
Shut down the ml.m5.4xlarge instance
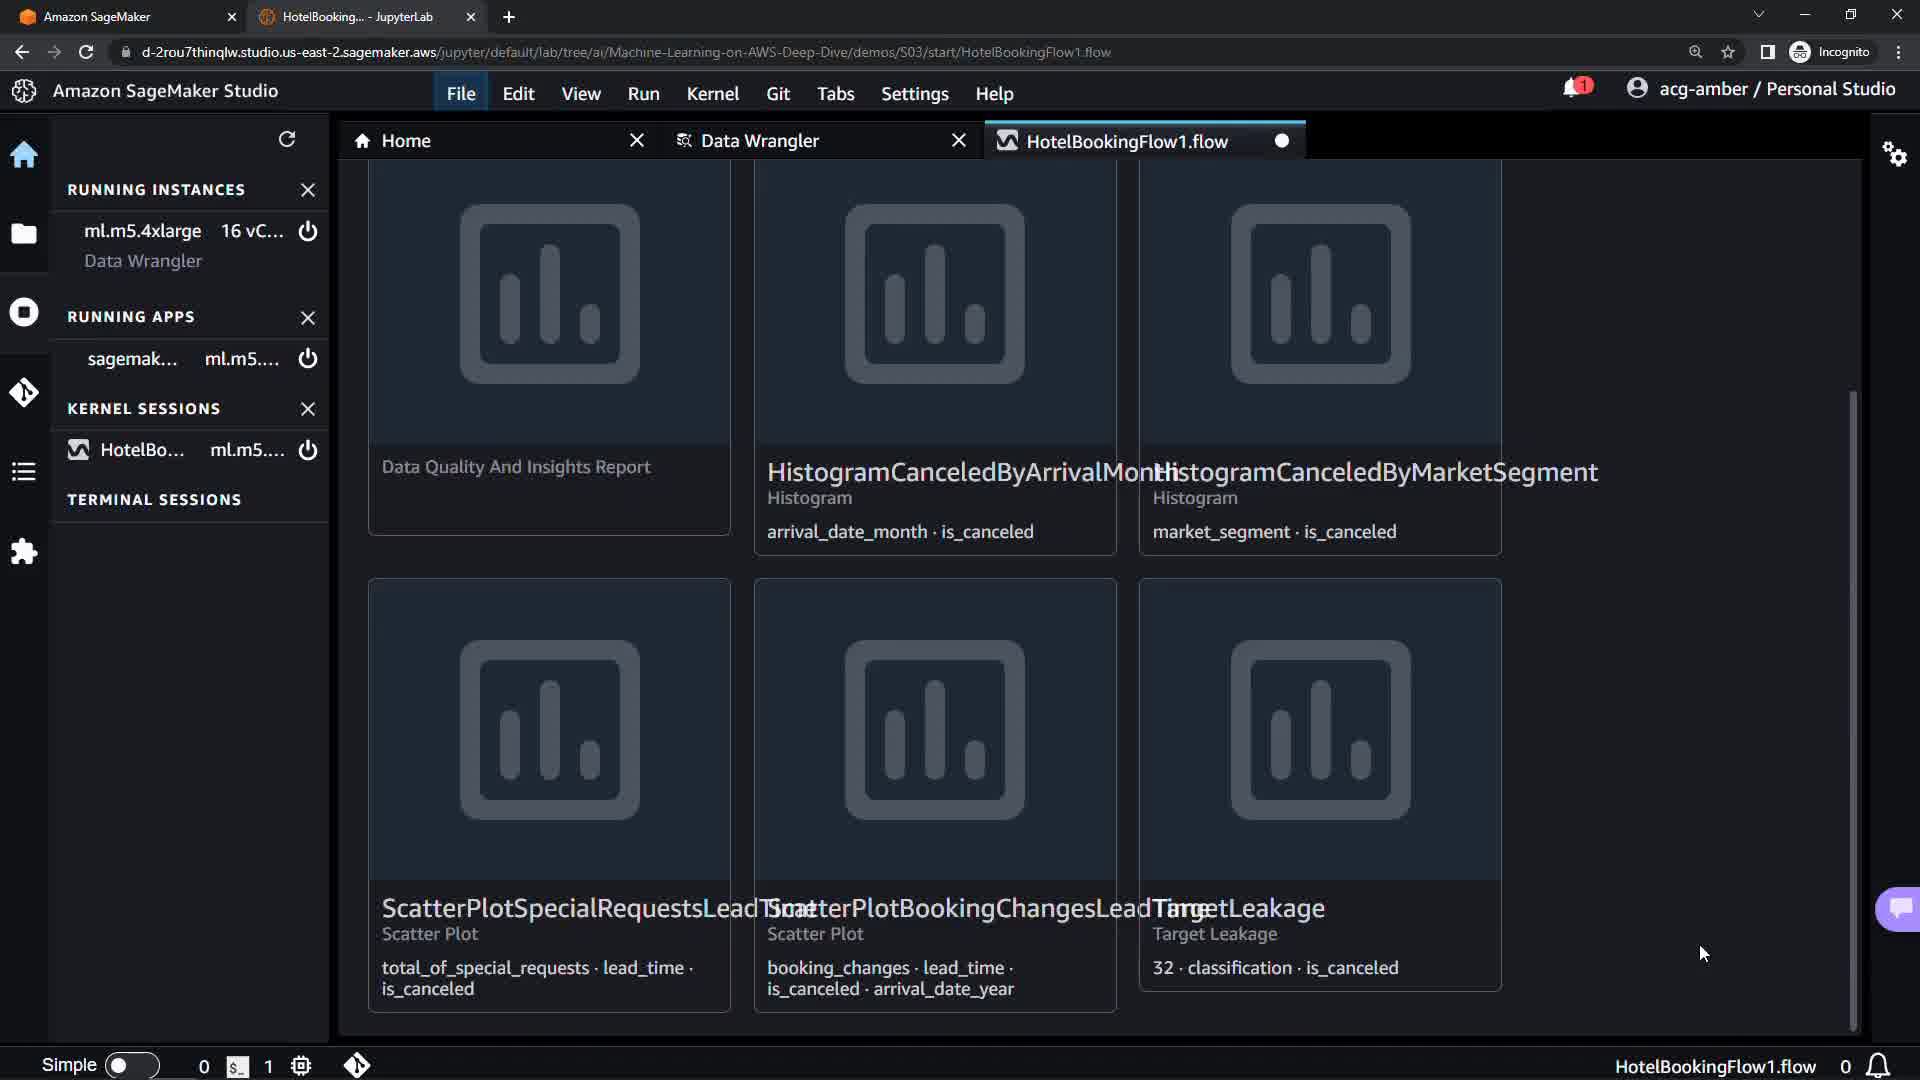308,231
